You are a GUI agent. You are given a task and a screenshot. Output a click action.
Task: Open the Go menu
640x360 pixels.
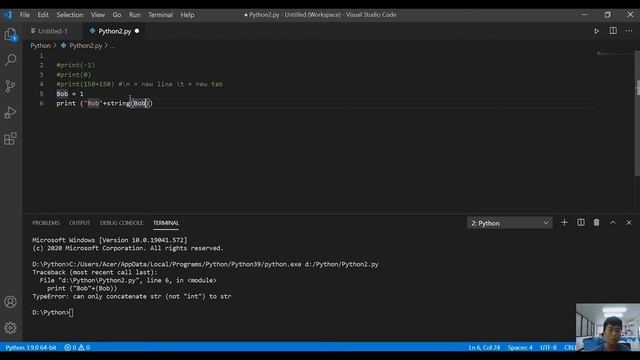pyautogui.click(x=117, y=15)
